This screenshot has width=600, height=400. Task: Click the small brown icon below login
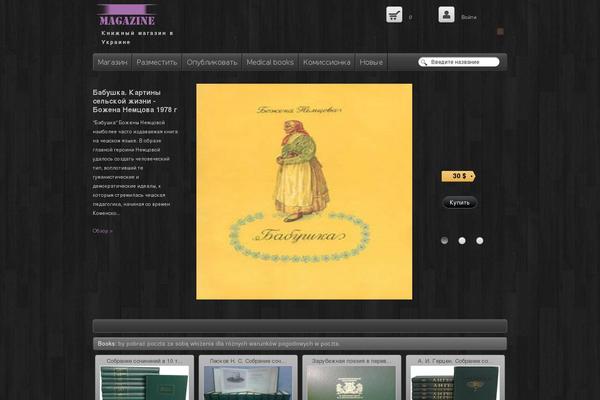[500, 31]
